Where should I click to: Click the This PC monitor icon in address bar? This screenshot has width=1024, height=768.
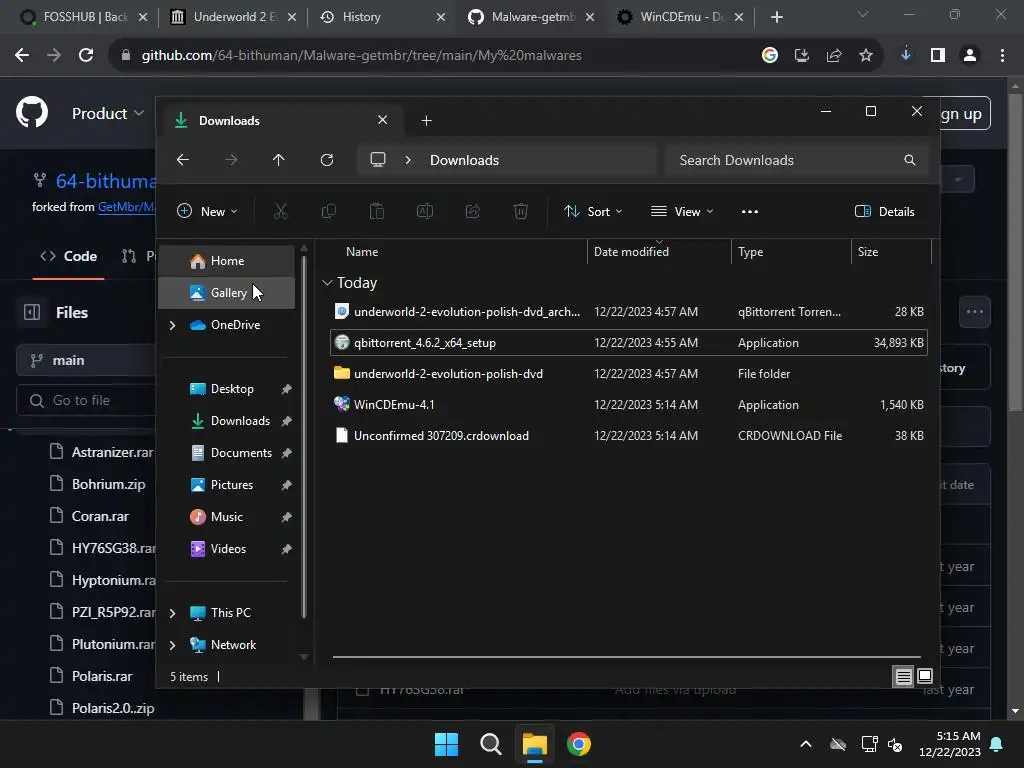377,160
